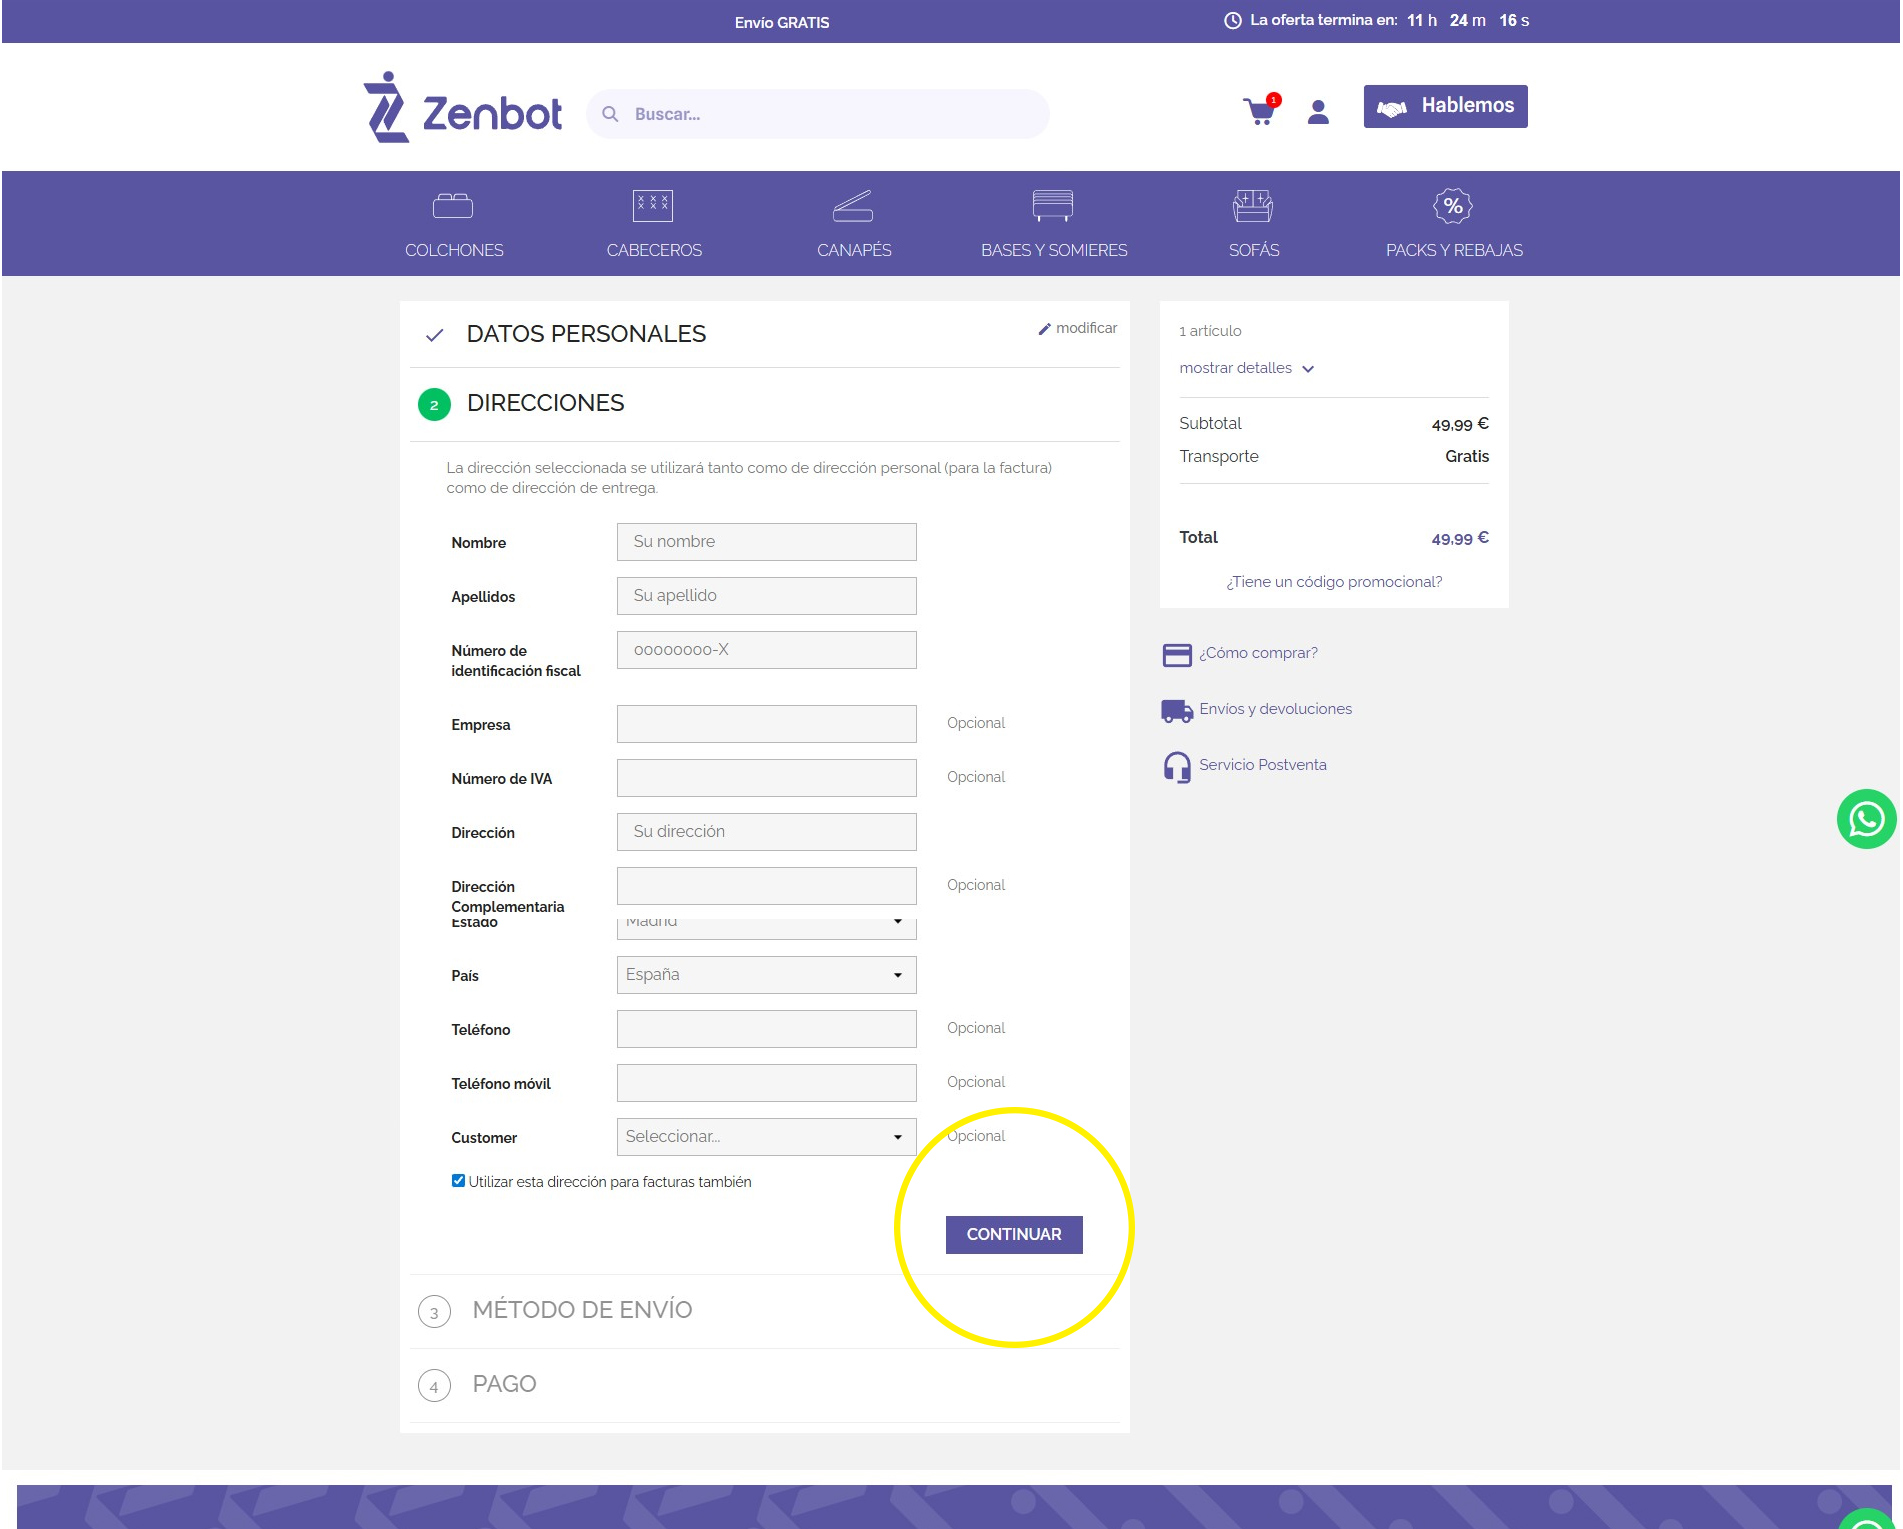This screenshot has width=1903, height=1529.
Task: Click modificar for Datos Personales
Action: [1078, 328]
